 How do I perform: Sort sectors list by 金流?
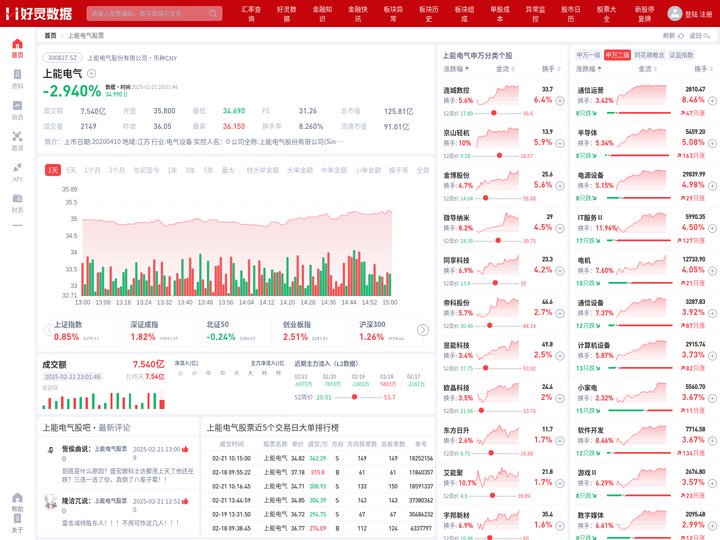click(647, 69)
